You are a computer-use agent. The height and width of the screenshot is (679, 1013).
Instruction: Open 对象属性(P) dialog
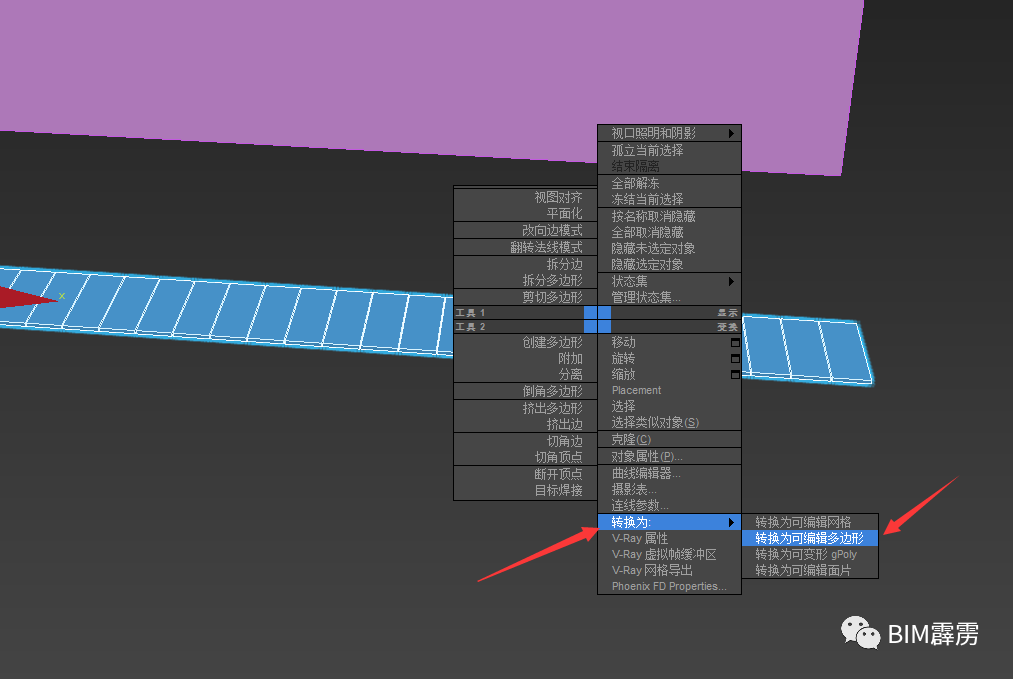point(669,456)
